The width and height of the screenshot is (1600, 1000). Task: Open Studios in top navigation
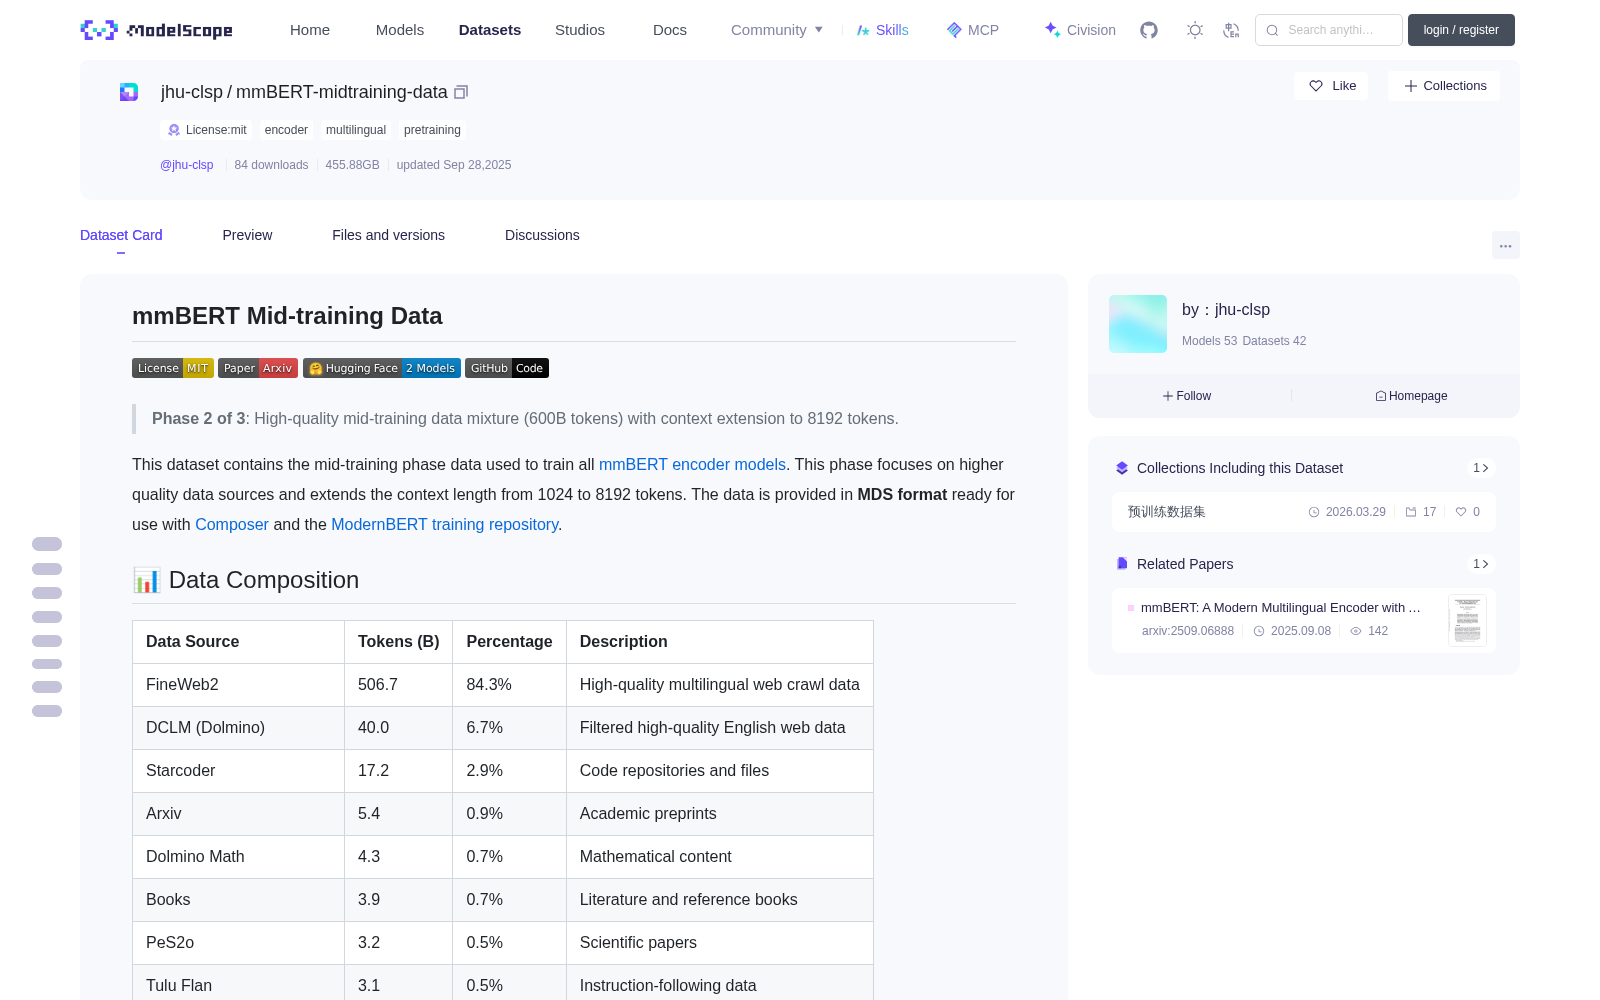[580, 30]
